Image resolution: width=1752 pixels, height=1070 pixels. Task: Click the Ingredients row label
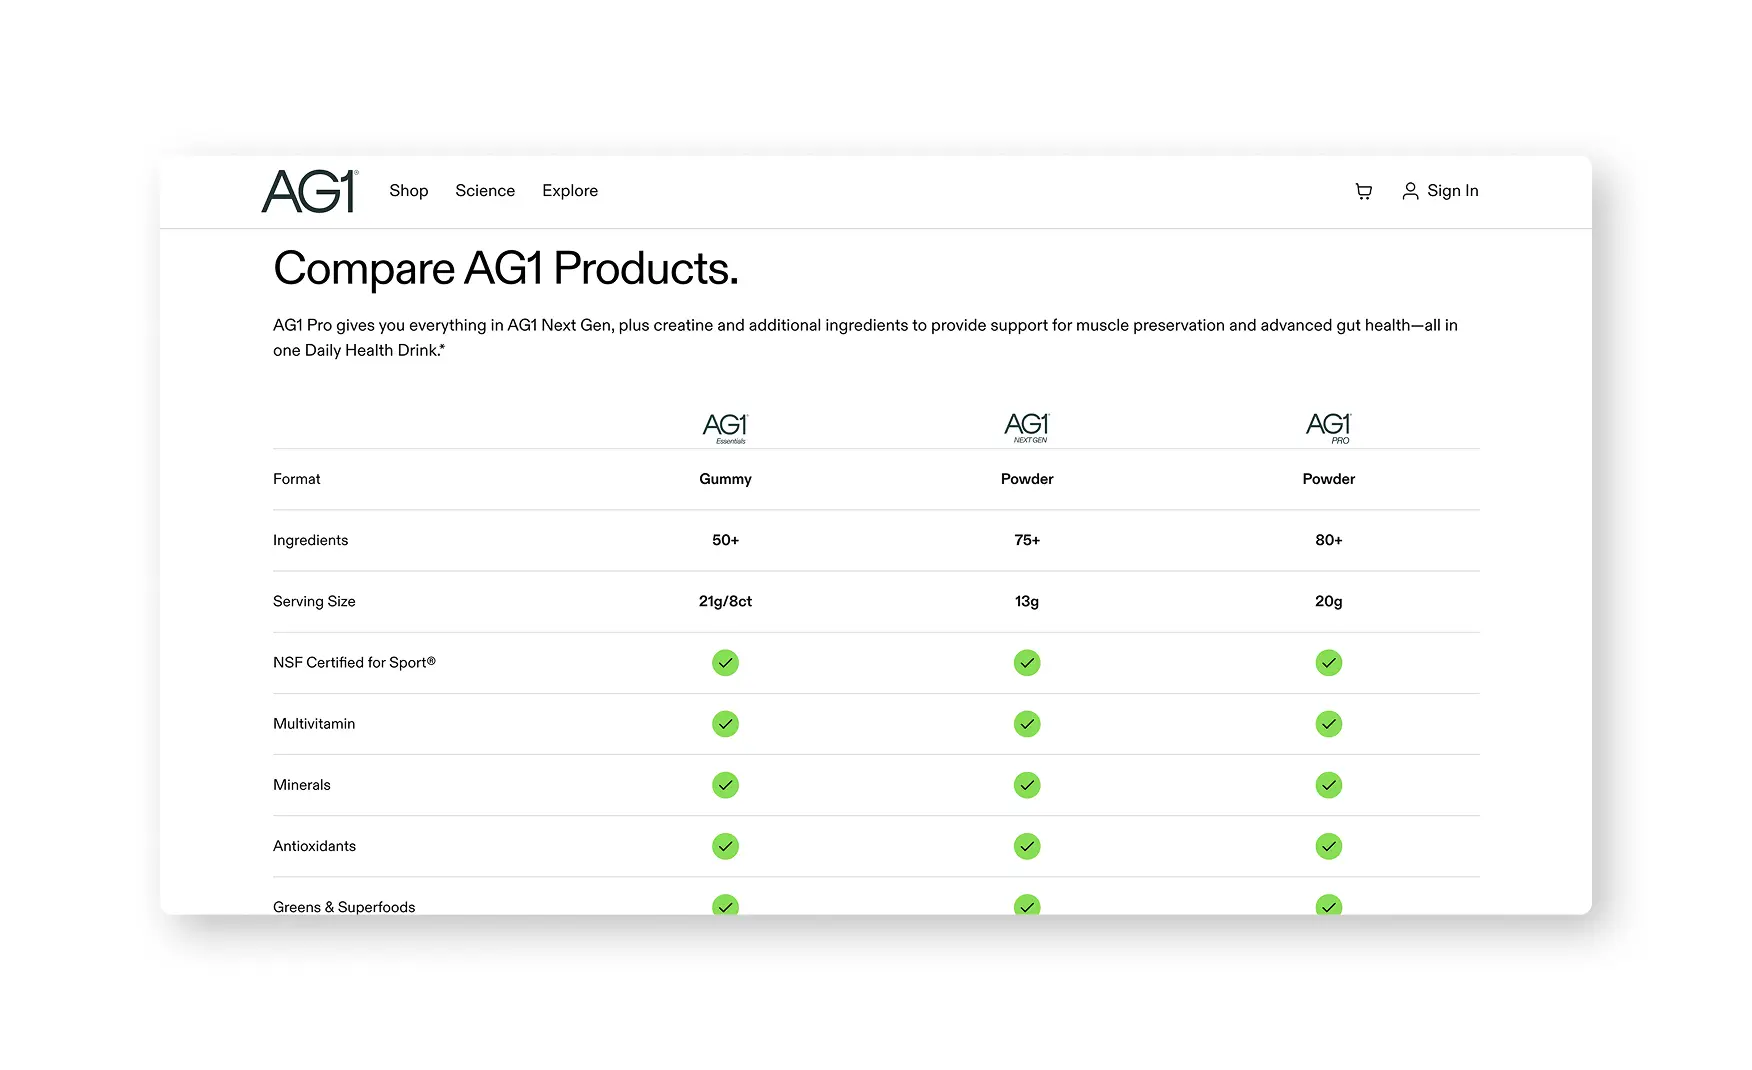[x=311, y=540]
